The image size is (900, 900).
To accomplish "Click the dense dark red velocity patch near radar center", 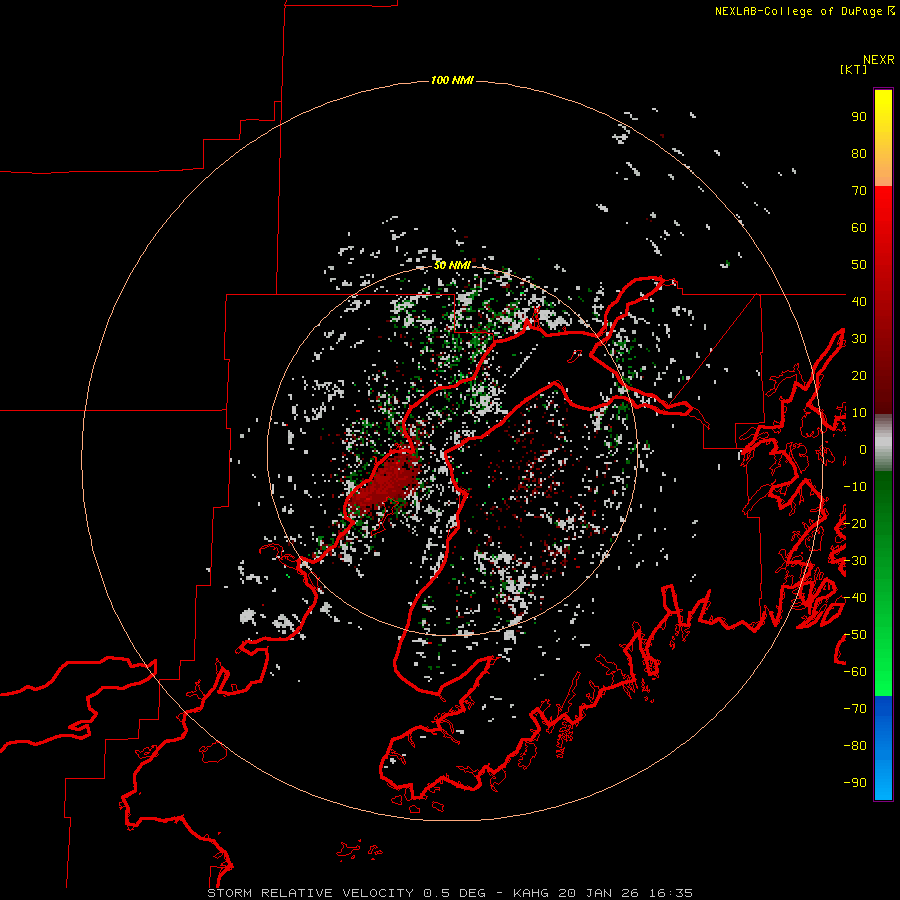I will click(x=386, y=481).
